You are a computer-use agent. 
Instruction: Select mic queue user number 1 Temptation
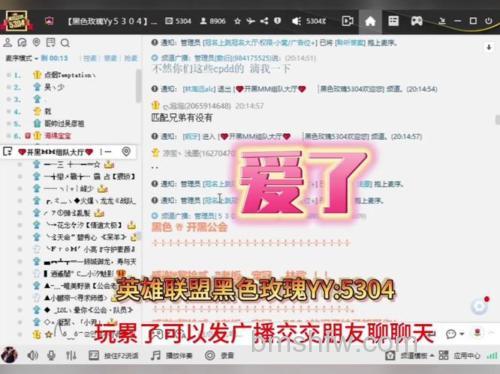(70, 75)
